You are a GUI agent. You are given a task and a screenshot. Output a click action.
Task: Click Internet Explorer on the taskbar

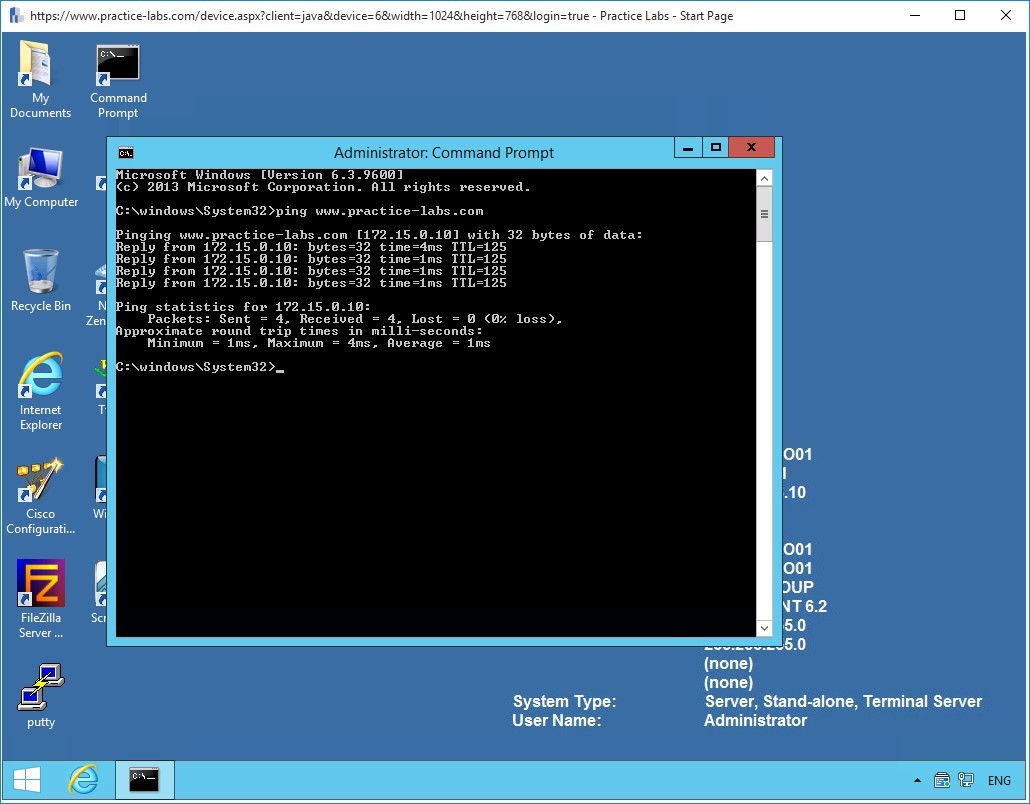point(84,780)
